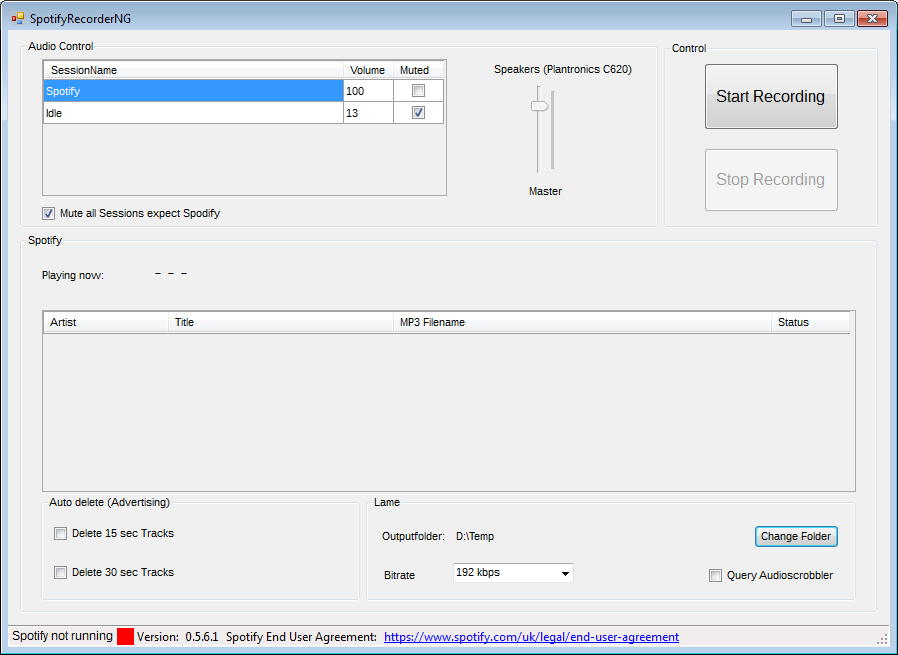898x655 pixels.
Task: Click the Status column header
Action: (x=810, y=322)
